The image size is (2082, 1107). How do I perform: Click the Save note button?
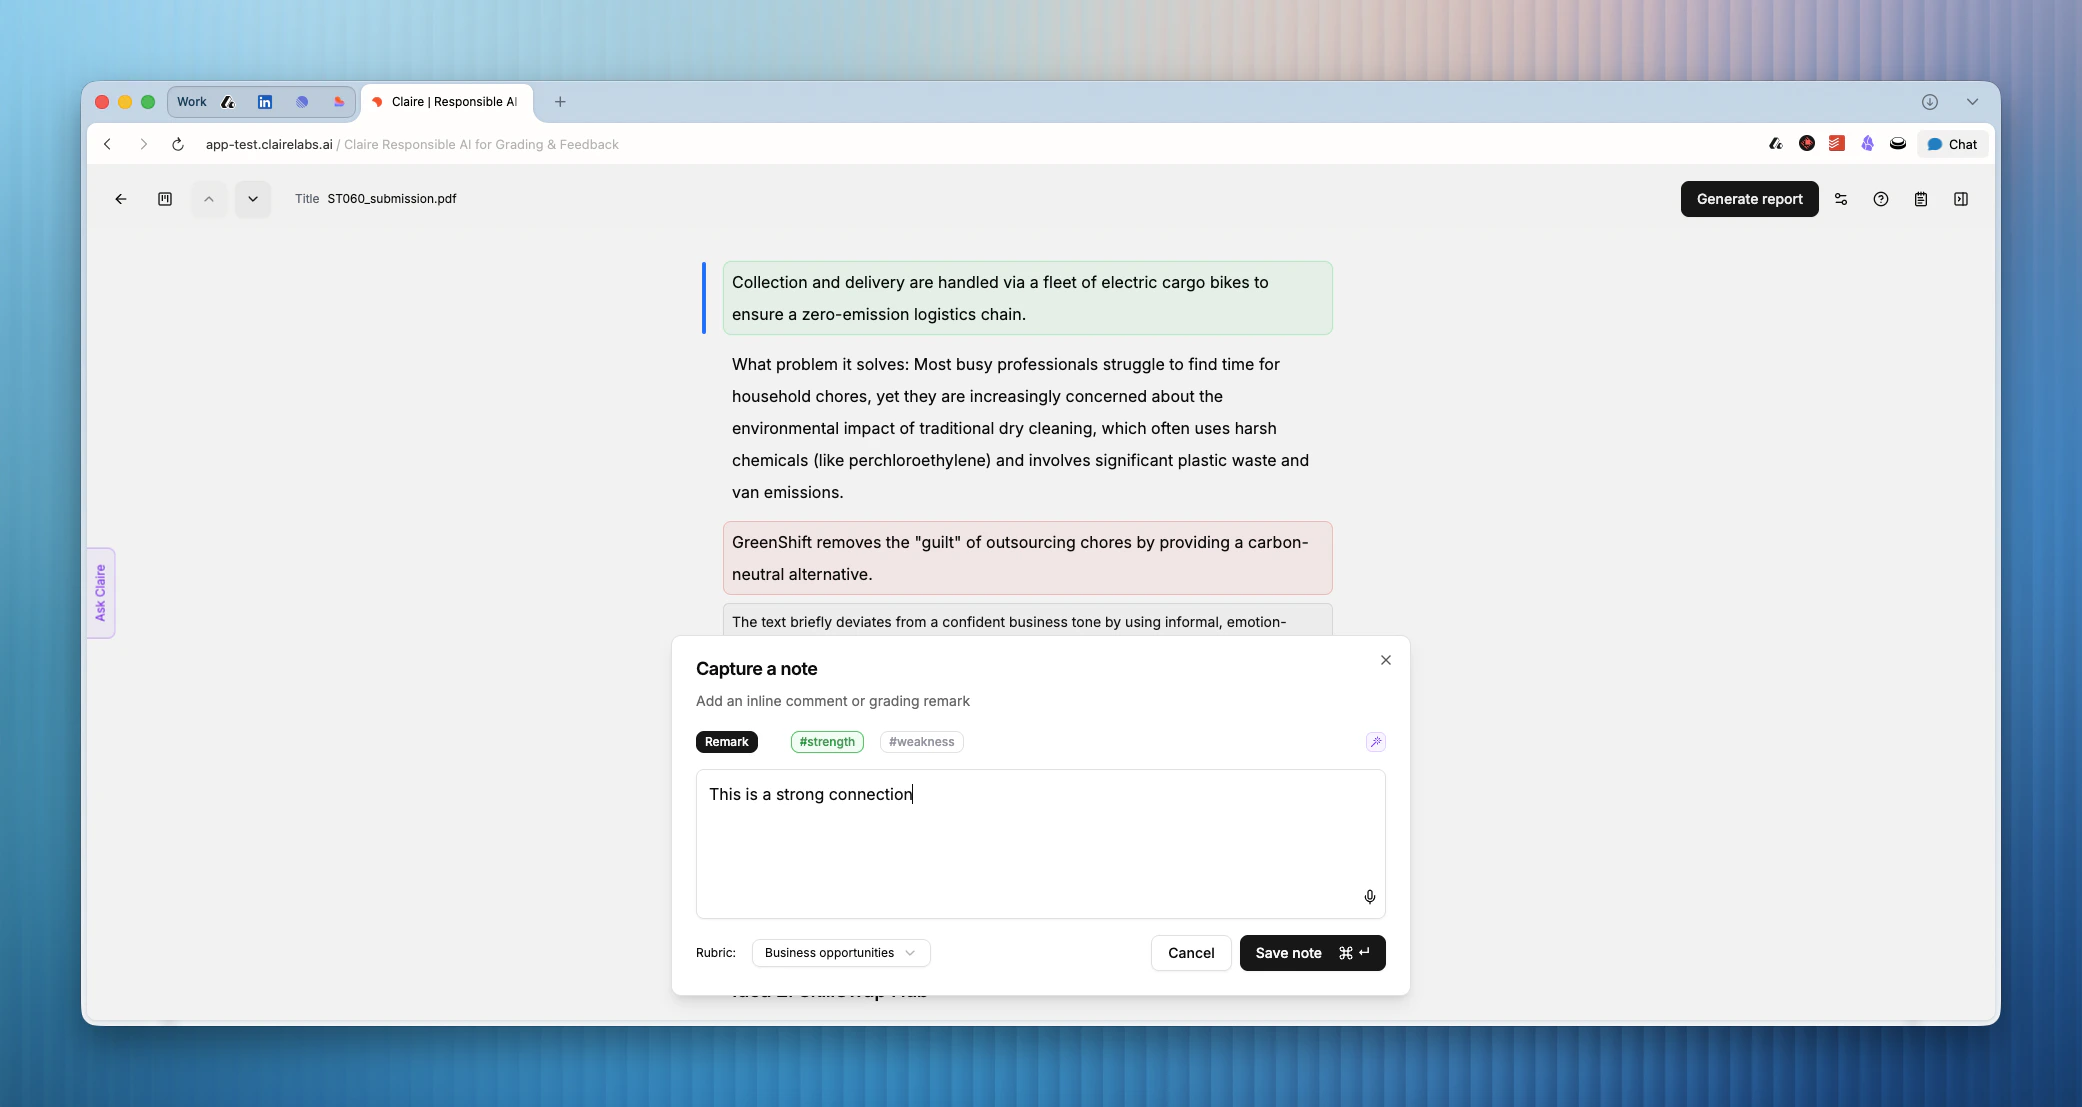[1312, 953]
